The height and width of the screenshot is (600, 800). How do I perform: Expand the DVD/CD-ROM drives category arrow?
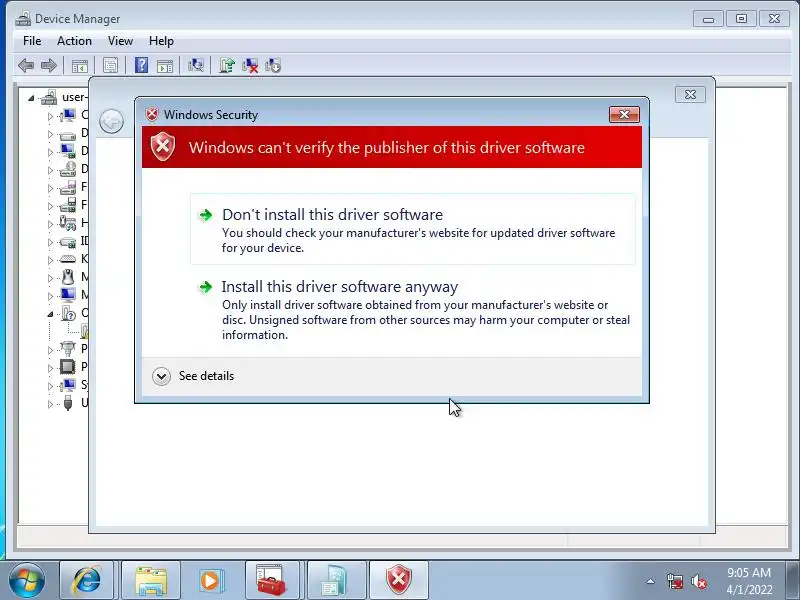pyautogui.click(x=50, y=170)
